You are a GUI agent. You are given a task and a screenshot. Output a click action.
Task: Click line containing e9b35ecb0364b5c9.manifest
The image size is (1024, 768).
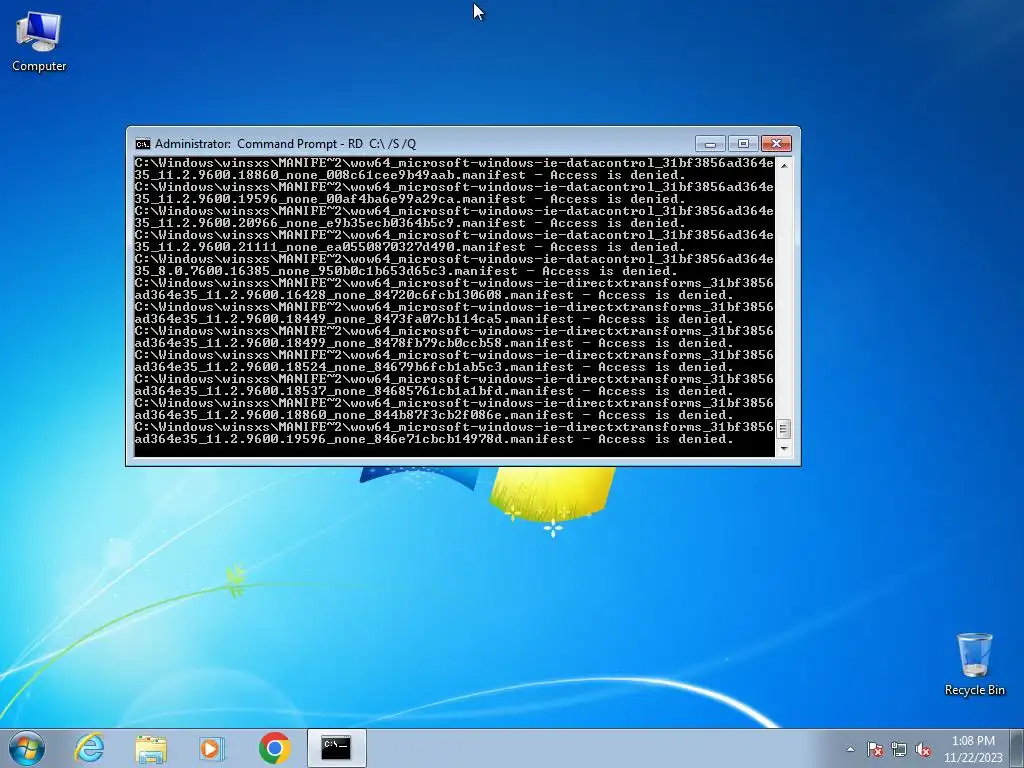click(x=410, y=223)
